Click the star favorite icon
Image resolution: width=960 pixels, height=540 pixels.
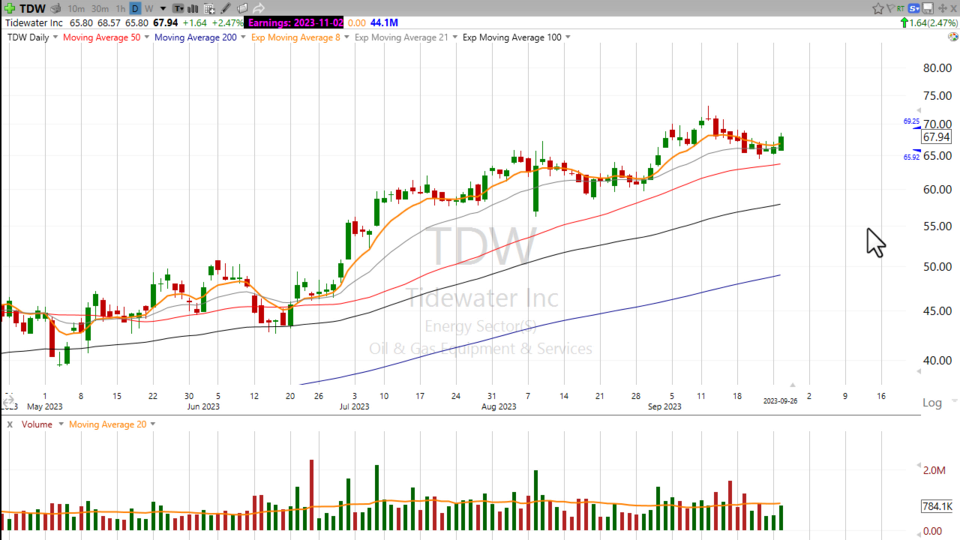878,8
